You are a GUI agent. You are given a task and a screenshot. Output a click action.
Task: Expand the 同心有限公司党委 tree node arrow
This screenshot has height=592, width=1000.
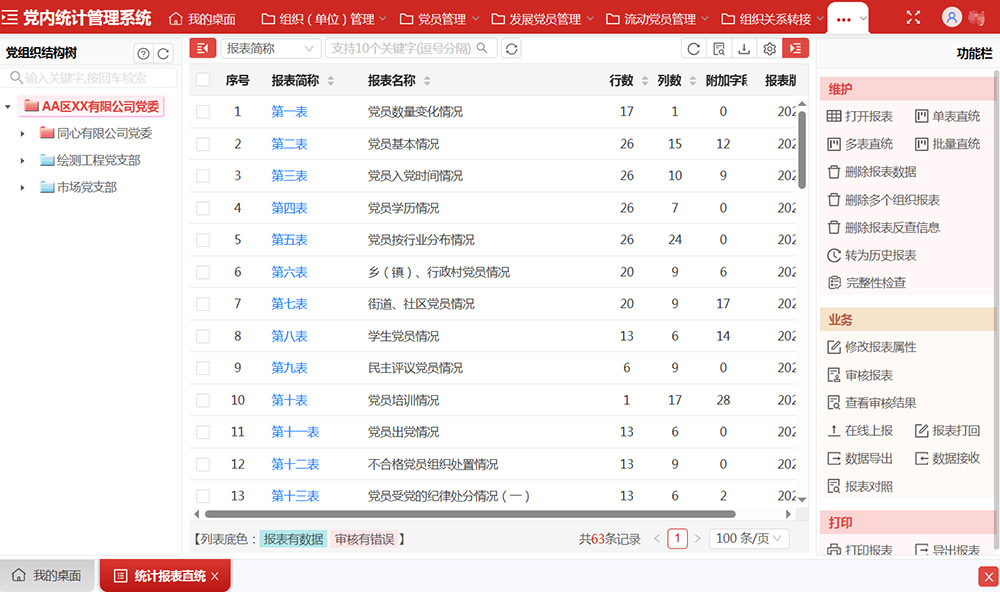22,133
